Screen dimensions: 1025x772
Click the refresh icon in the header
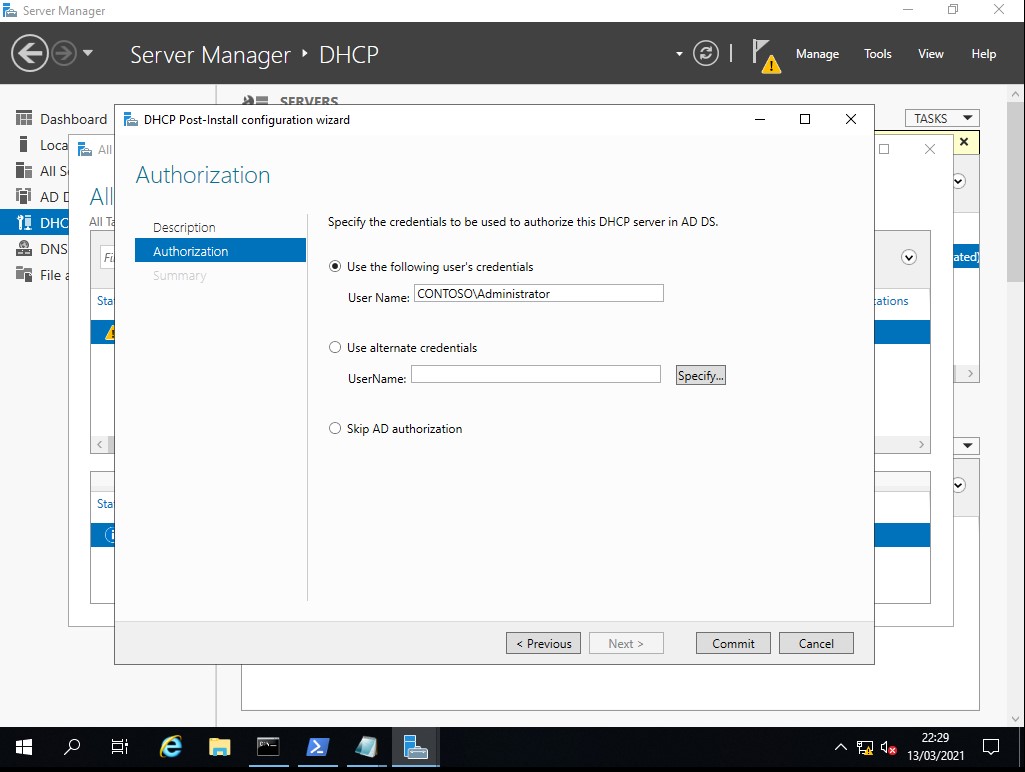coord(706,54)
